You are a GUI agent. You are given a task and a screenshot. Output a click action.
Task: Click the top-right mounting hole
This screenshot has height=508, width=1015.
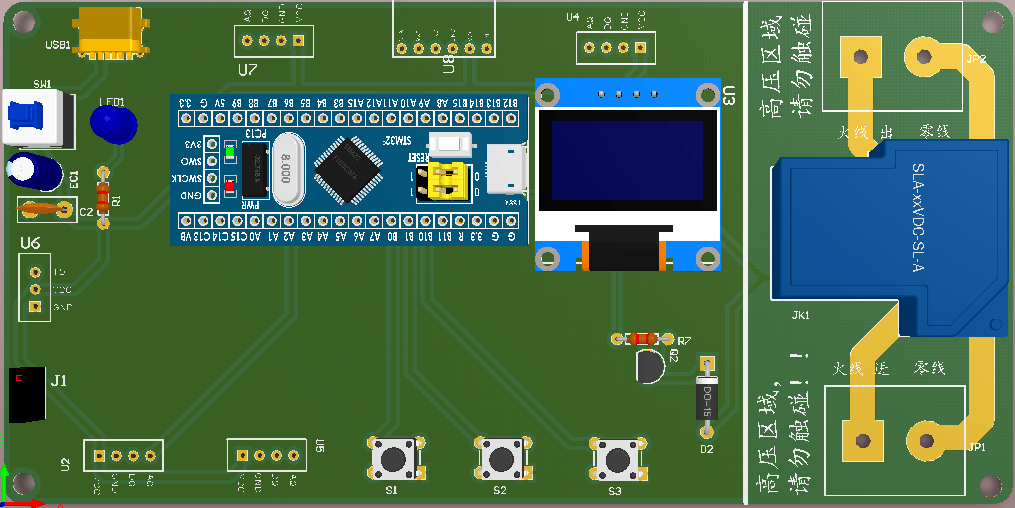point(992,22)
